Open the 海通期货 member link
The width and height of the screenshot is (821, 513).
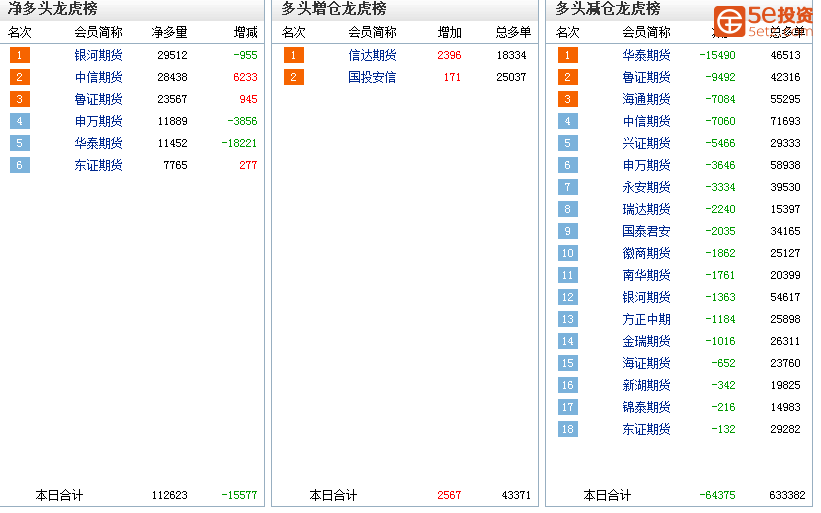pyautogui.click(x=646, y=99)
